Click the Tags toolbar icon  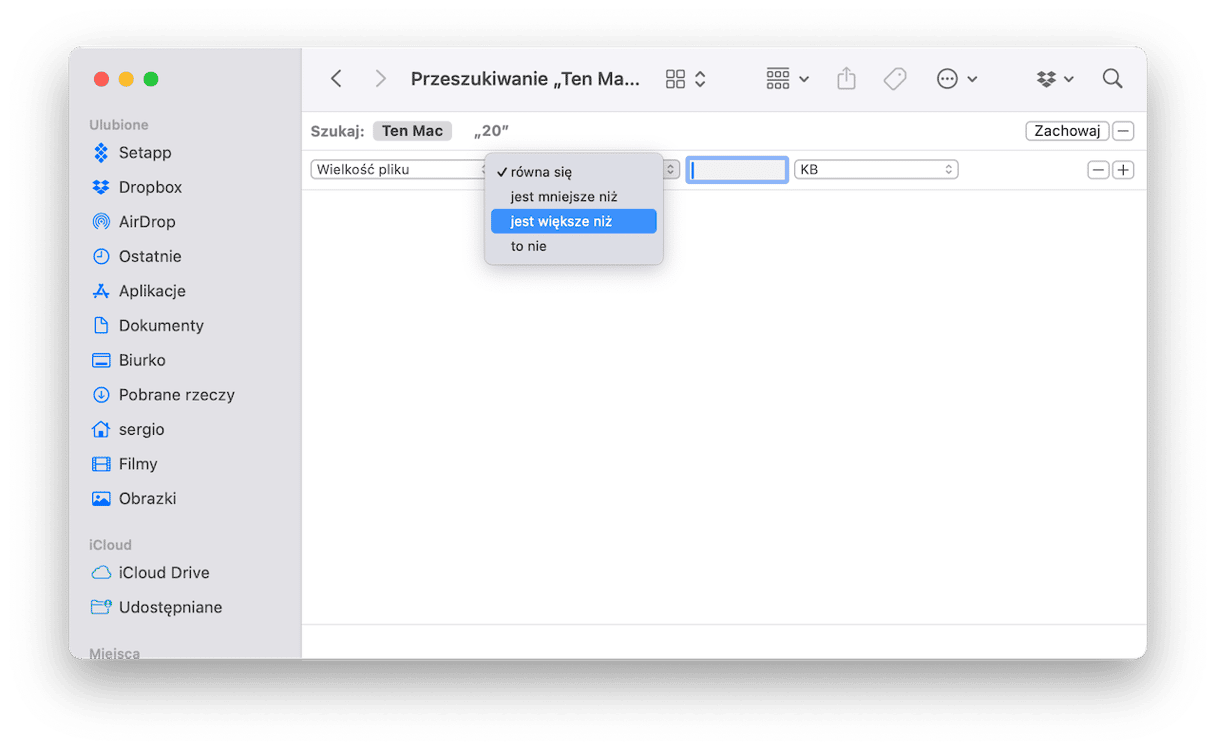tap(895, 79)
